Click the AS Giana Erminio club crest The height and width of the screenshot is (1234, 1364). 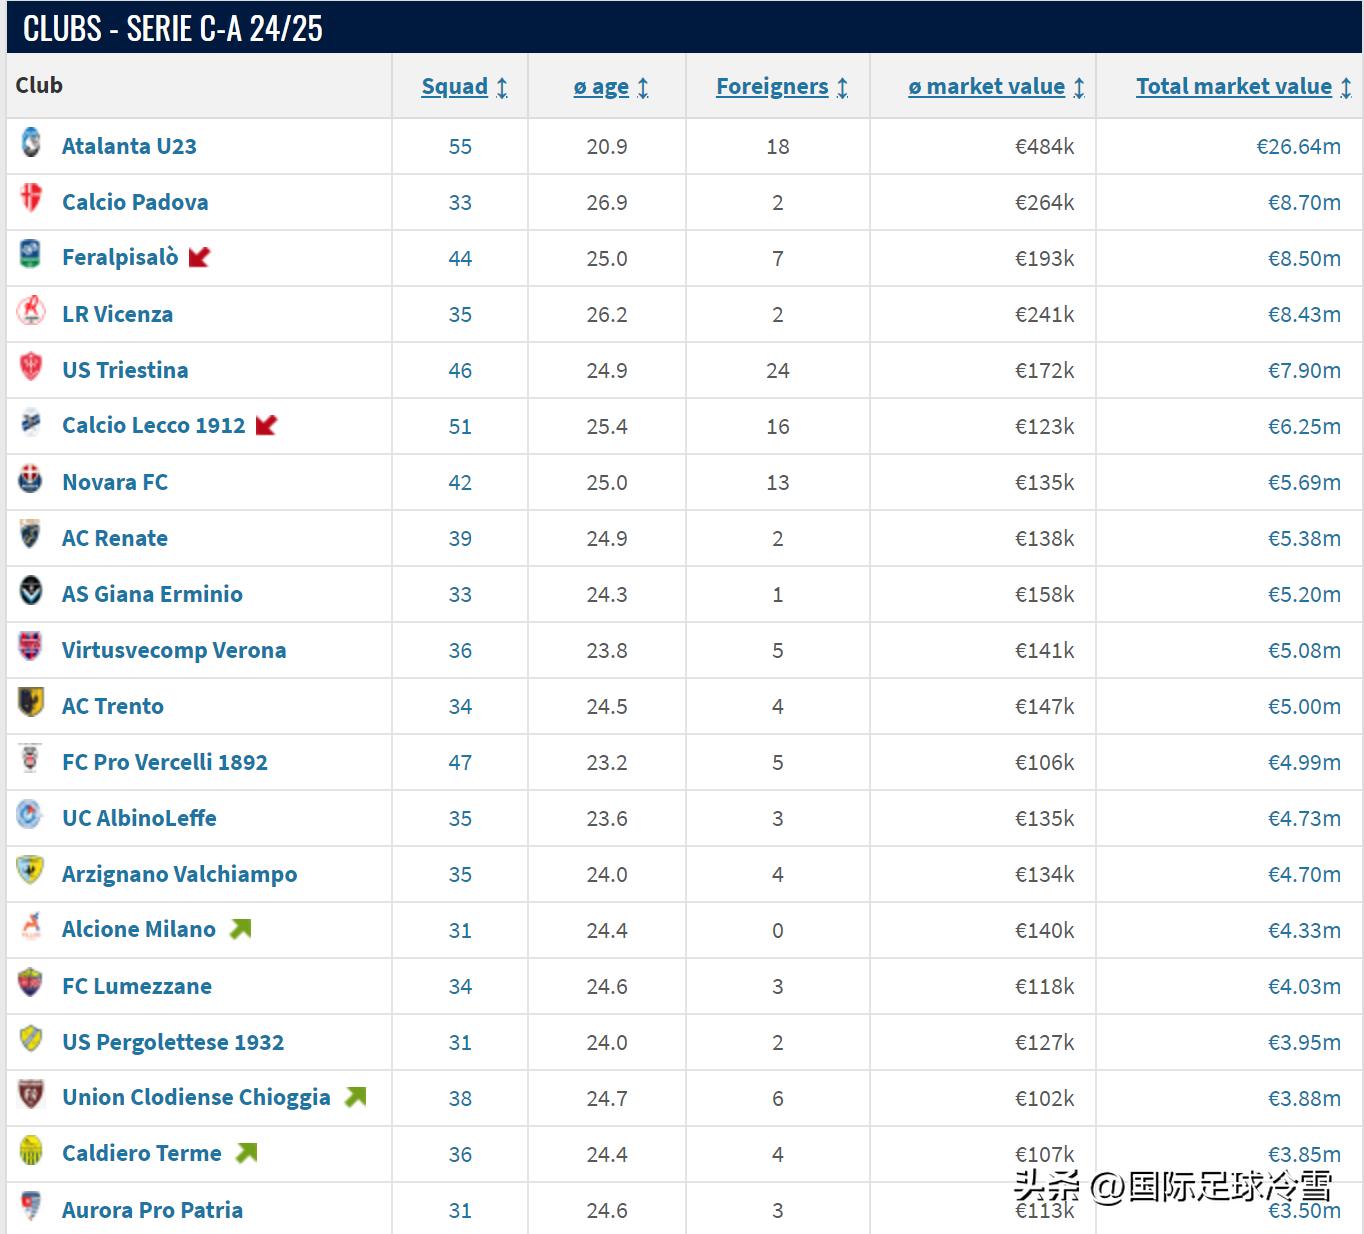[31, 591]
